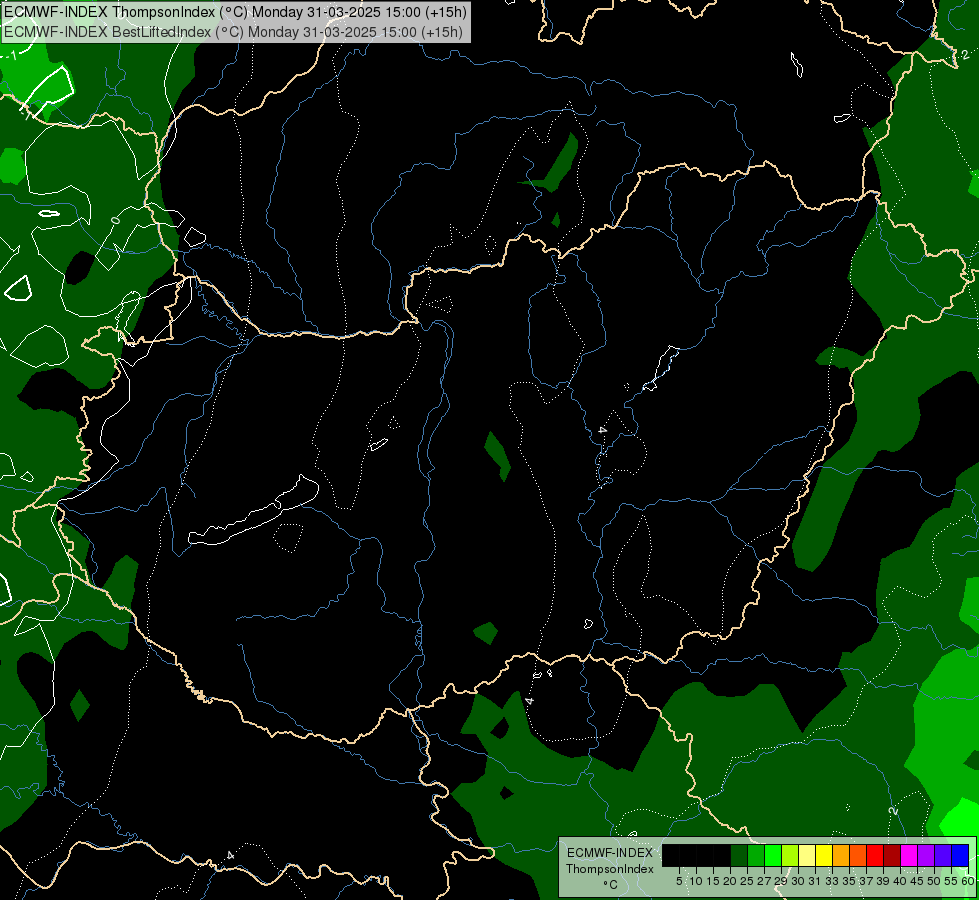Click the red-orange 35–37 legend swatch
This screenshot has height=900, width=979.
tap(858, 856)
